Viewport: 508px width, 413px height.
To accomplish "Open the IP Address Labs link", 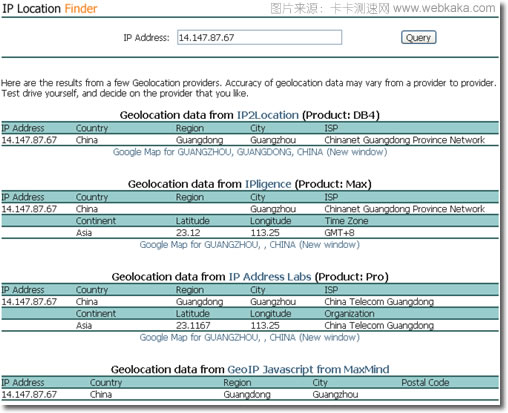I will click(x=270, y=277).
